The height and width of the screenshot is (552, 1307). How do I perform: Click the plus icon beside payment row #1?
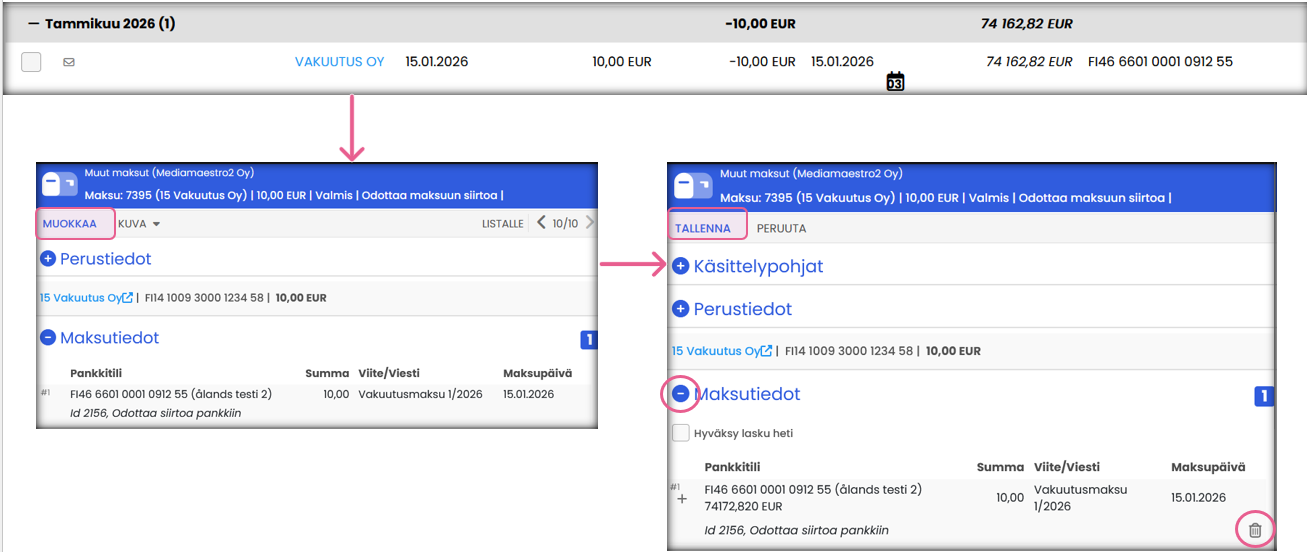pyautogui.click(x=682, y=498)
